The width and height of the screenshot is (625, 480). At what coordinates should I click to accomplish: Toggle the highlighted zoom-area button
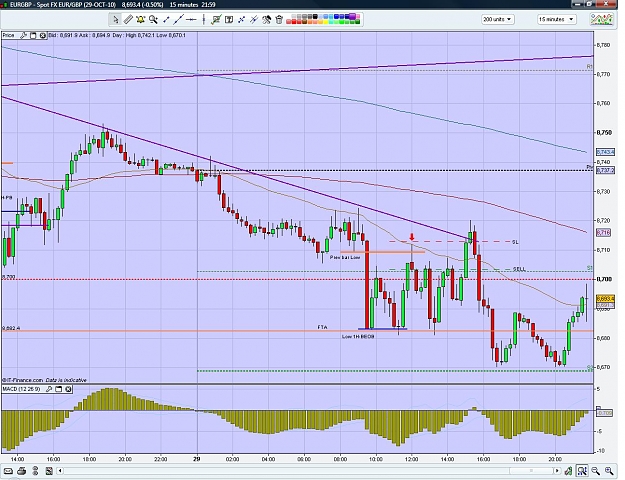click(582, 471)
